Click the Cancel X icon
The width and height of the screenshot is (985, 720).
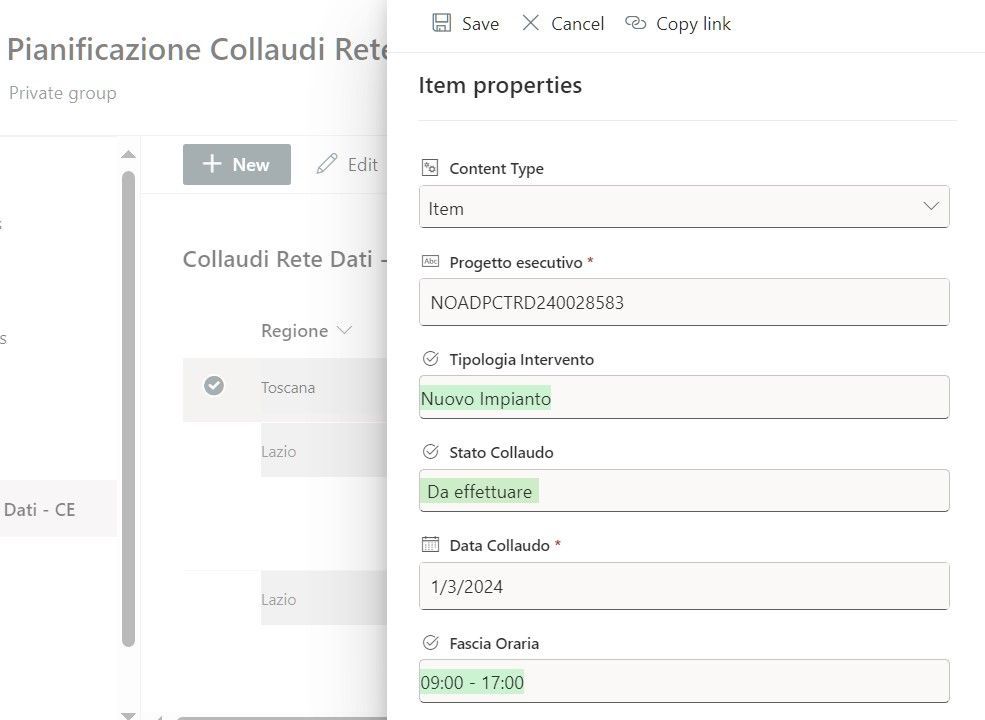pos(531,23)
